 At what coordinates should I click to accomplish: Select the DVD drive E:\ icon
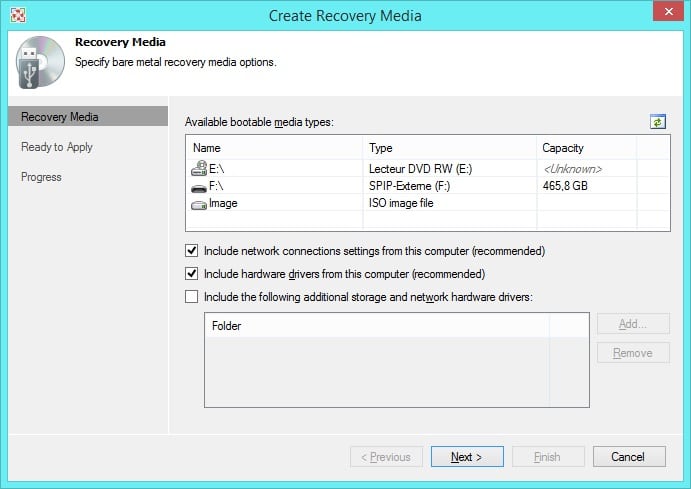click(198, 168)
